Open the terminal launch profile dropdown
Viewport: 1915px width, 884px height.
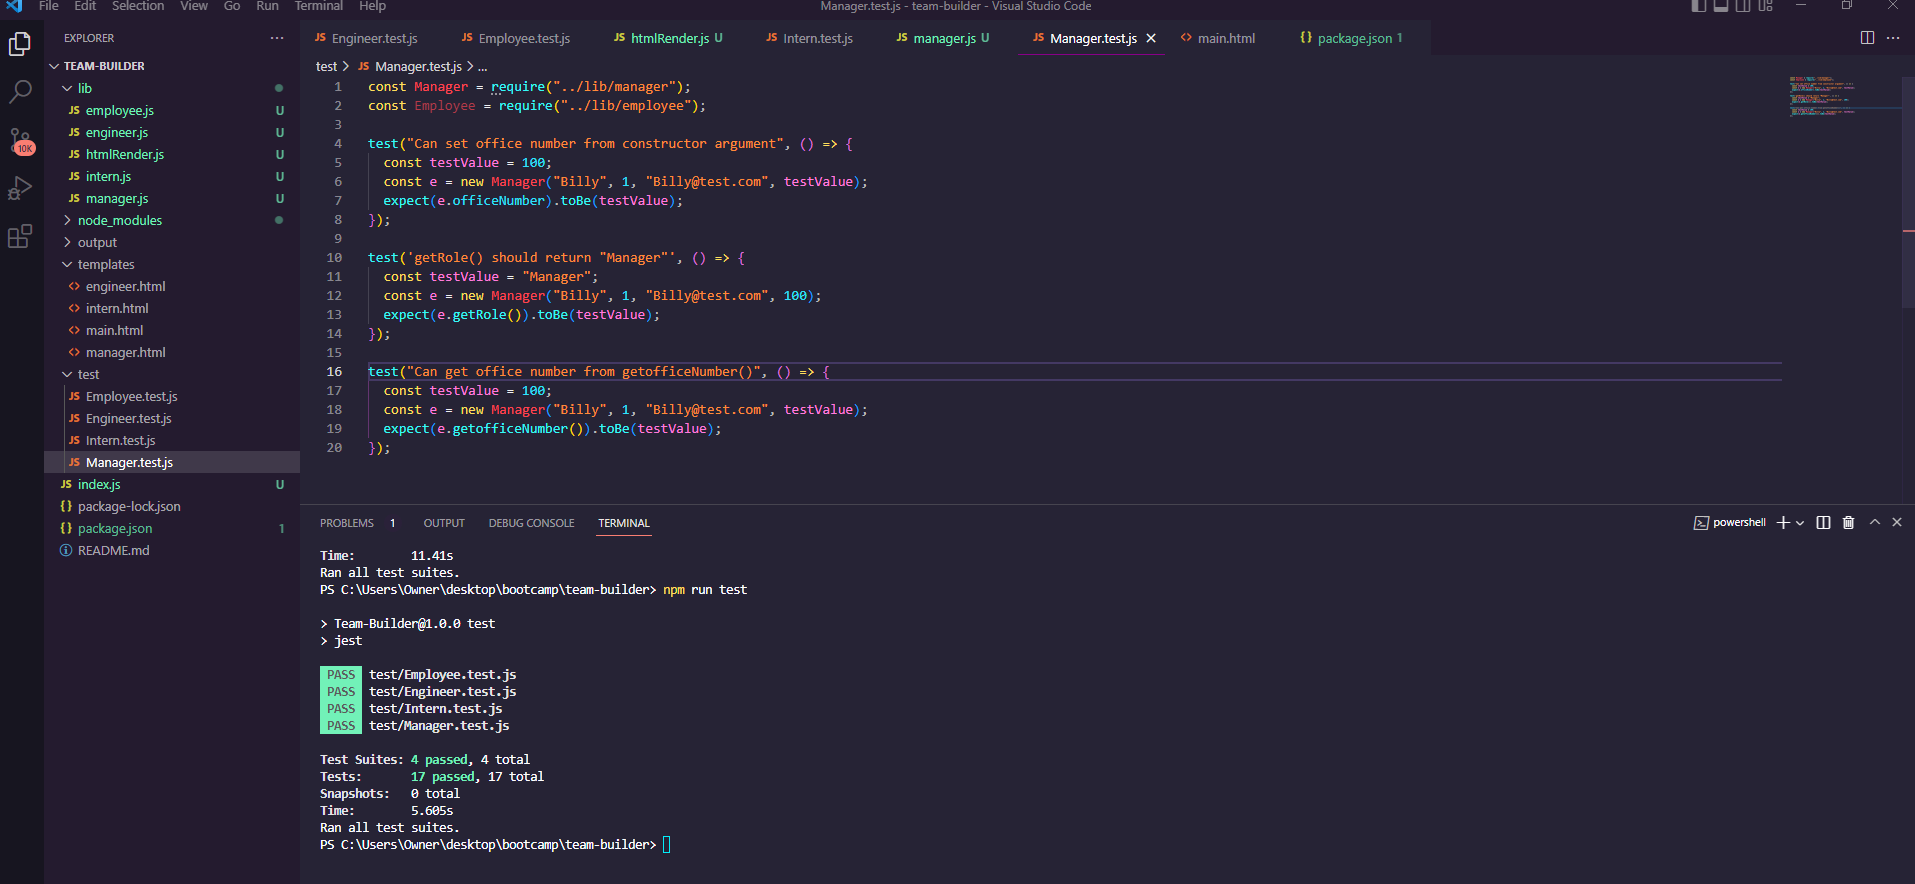click(x=1800, y=523)
